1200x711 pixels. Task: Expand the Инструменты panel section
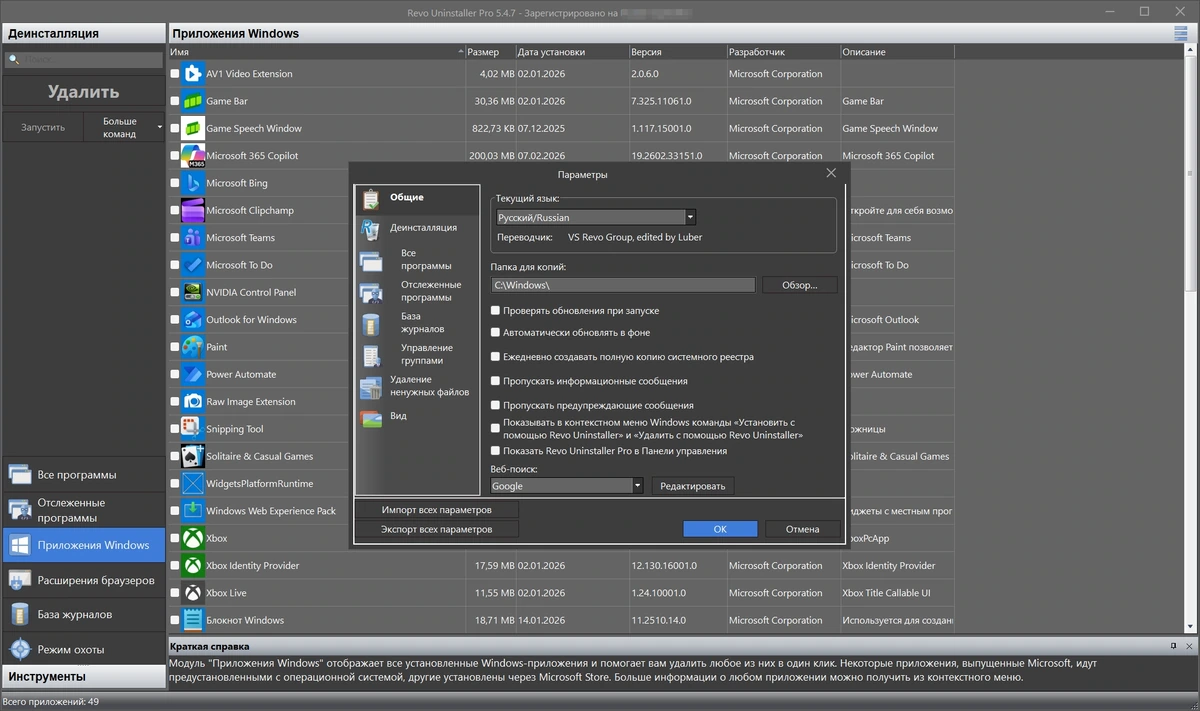click(x=83, y=677)
